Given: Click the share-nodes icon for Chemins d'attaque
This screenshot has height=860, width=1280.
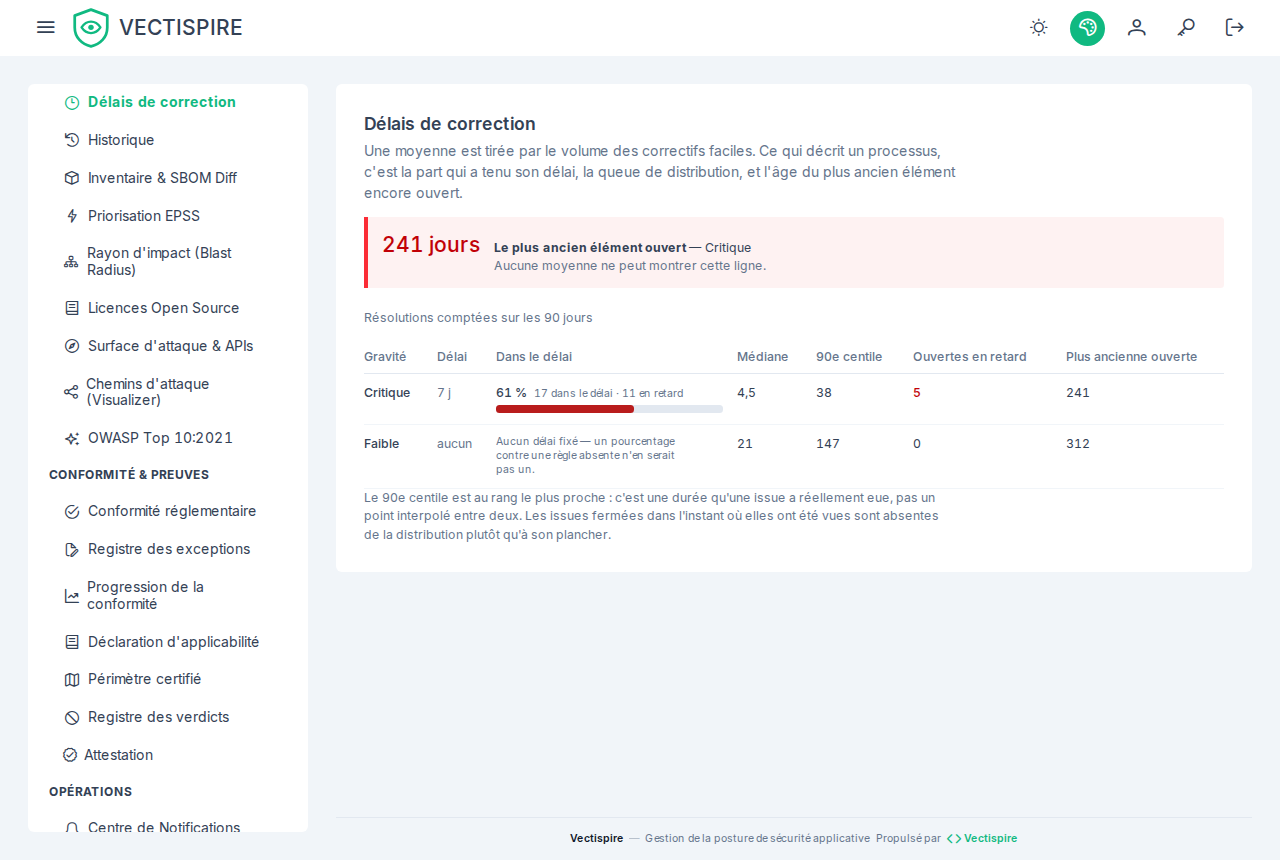Looking at the screenshot, I should pos(71,392).
